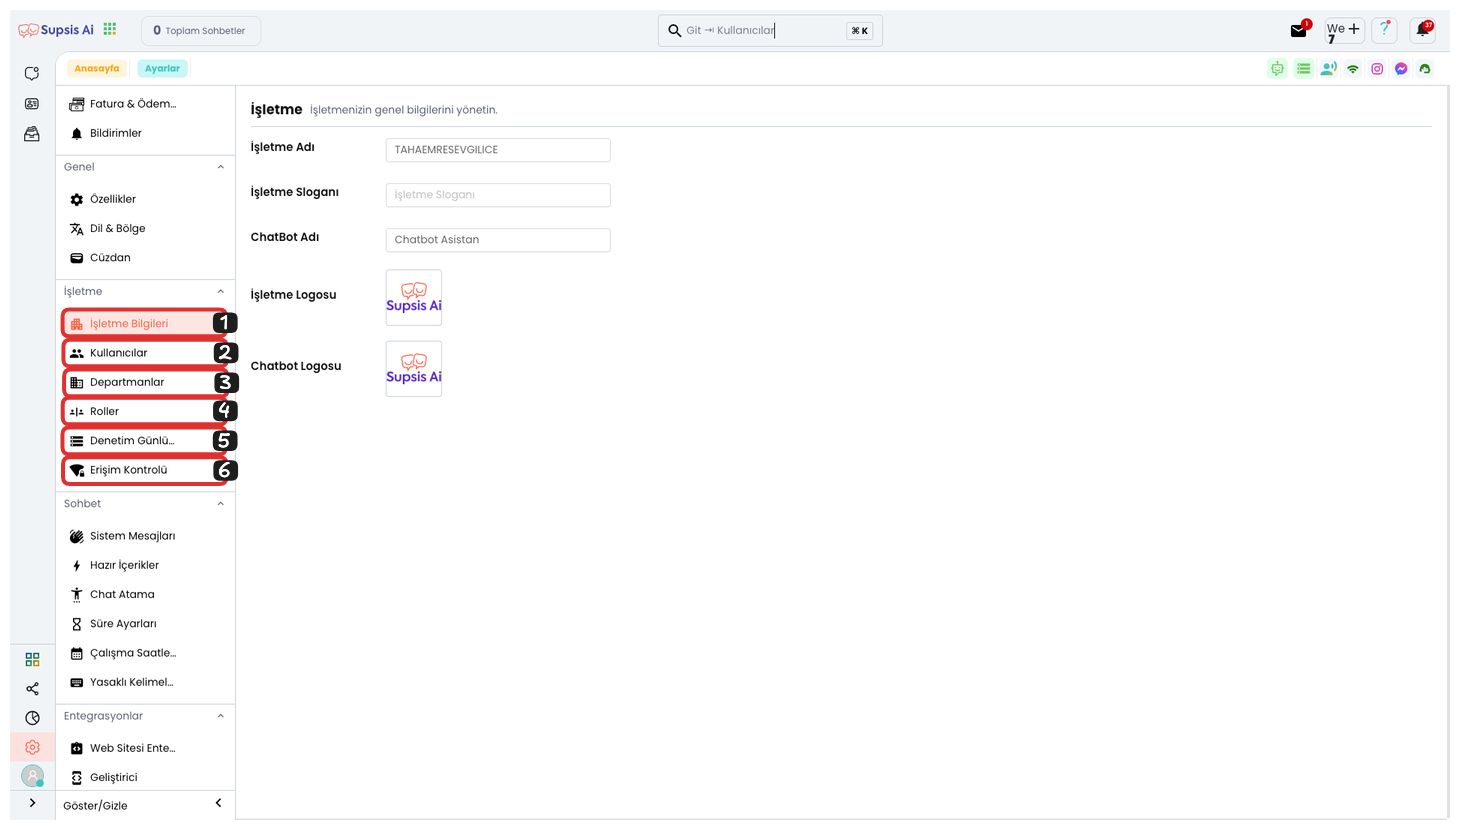
Task: Open the chat bubble icon in left rail
Action: [32, 74]
